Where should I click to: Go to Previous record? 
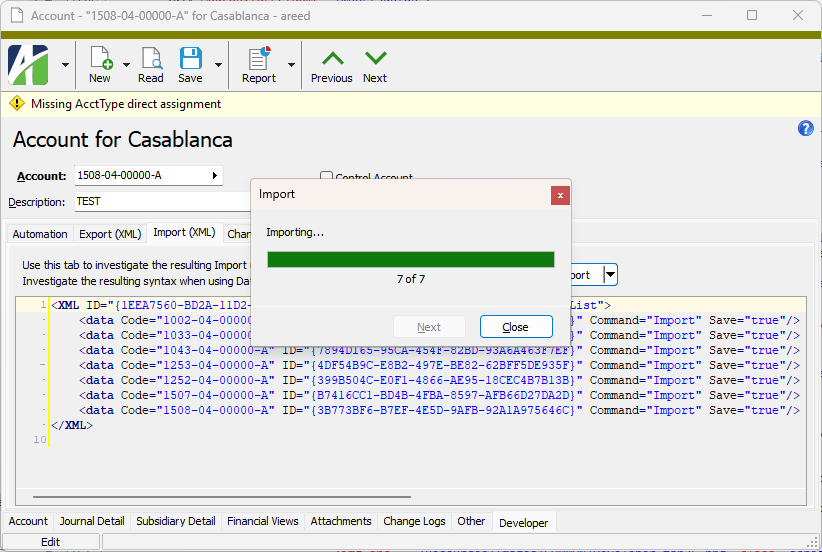332,65
